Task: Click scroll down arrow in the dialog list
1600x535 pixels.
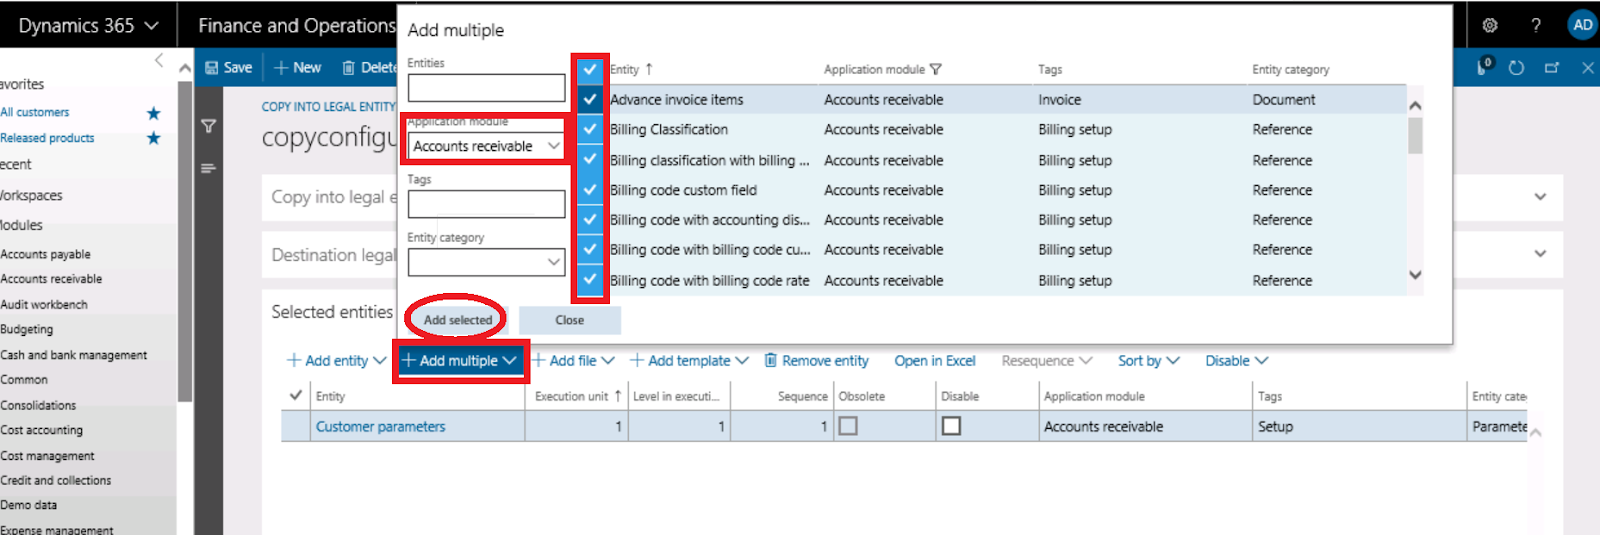Action: click(1415, 275)
